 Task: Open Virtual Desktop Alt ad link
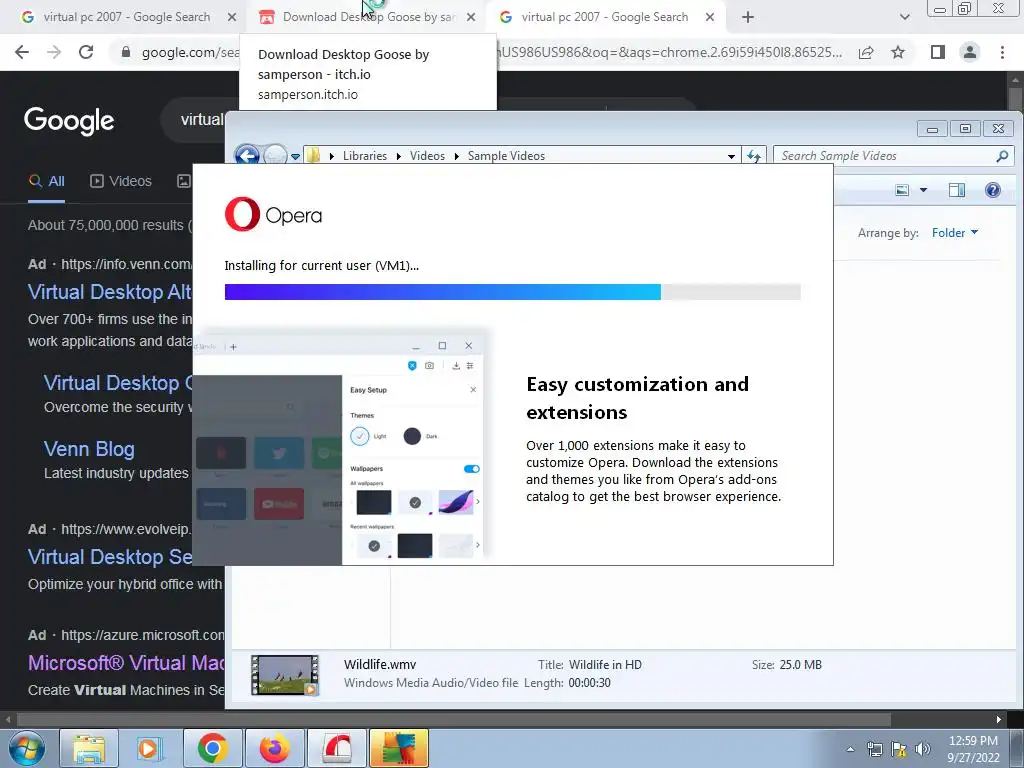point(110,292)
